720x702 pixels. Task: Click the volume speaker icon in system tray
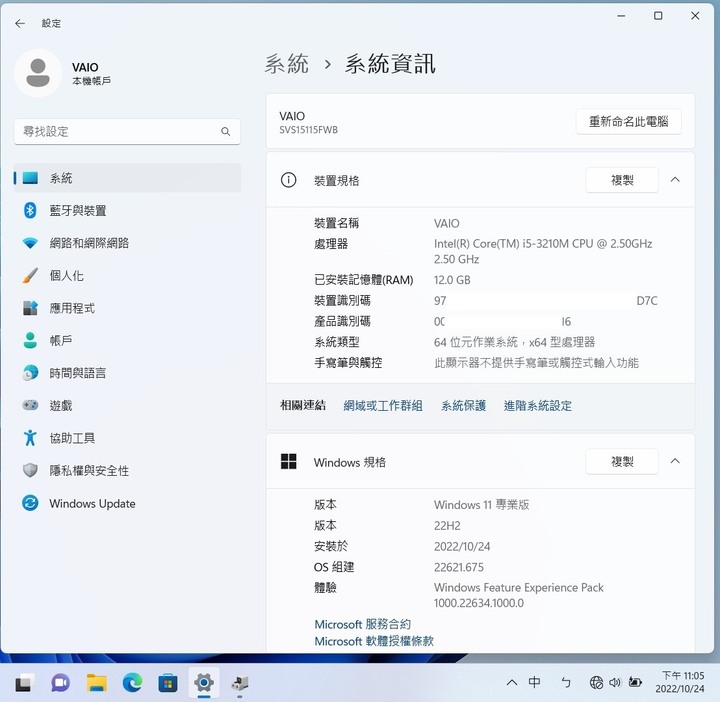(615, 683)
